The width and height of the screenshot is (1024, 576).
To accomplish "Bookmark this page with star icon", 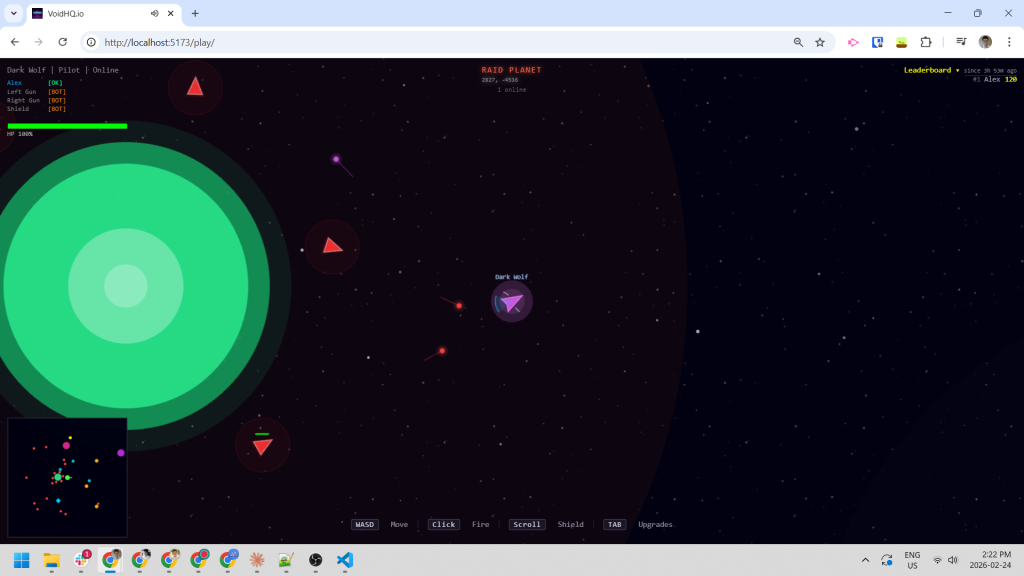I will [x=820, y=42].
